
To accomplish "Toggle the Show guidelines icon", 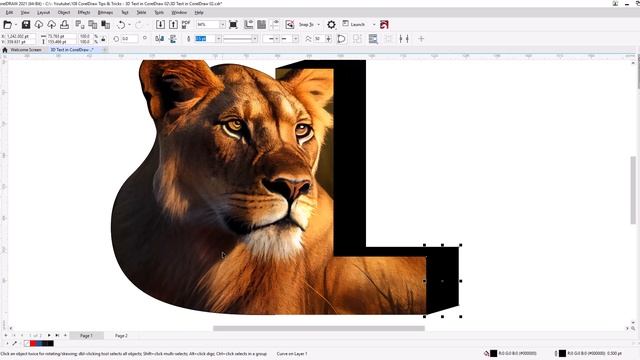I will click(275, 25).
